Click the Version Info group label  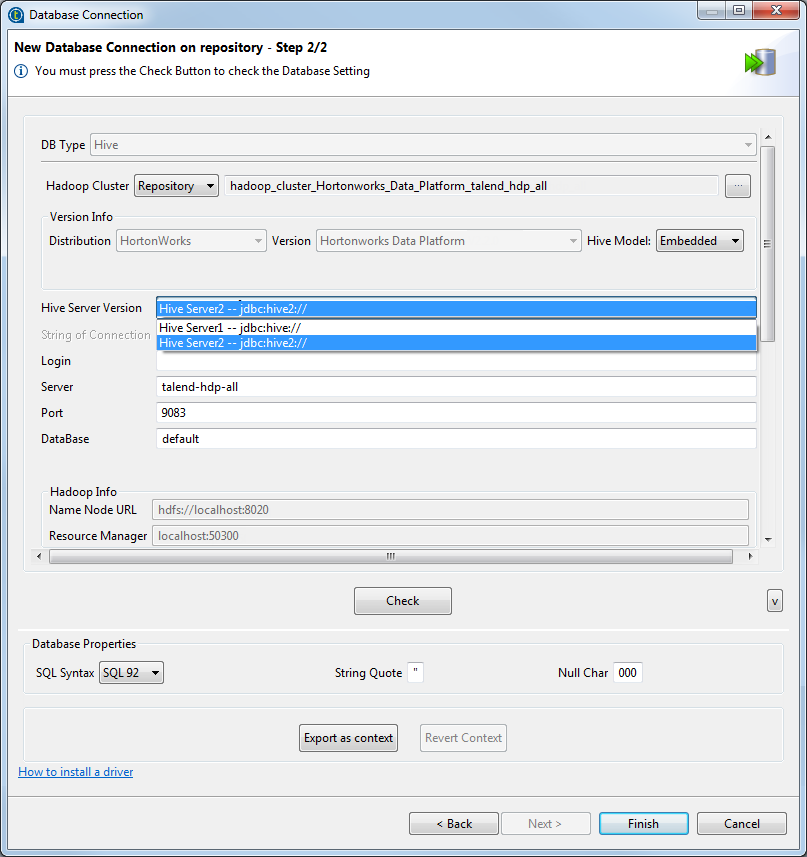coord(81,217)
